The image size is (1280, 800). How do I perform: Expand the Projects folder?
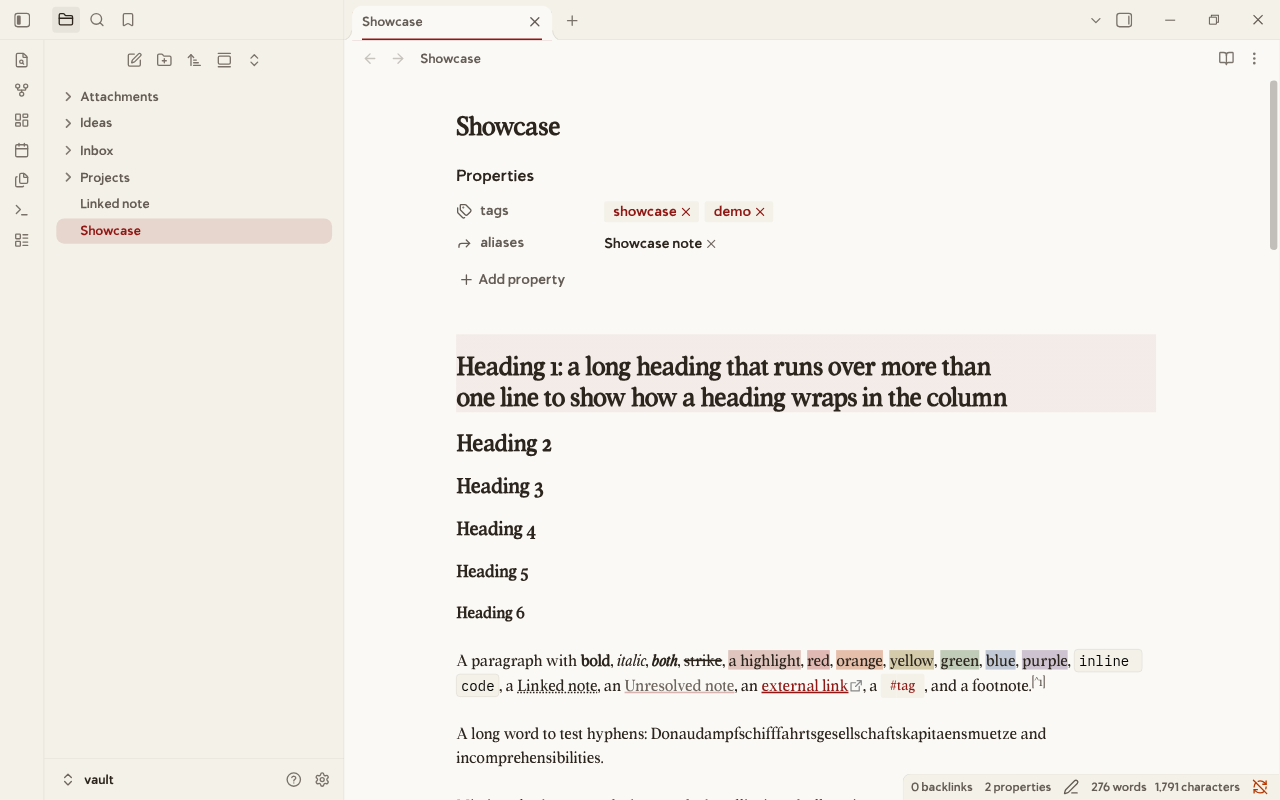click(194, 177)
